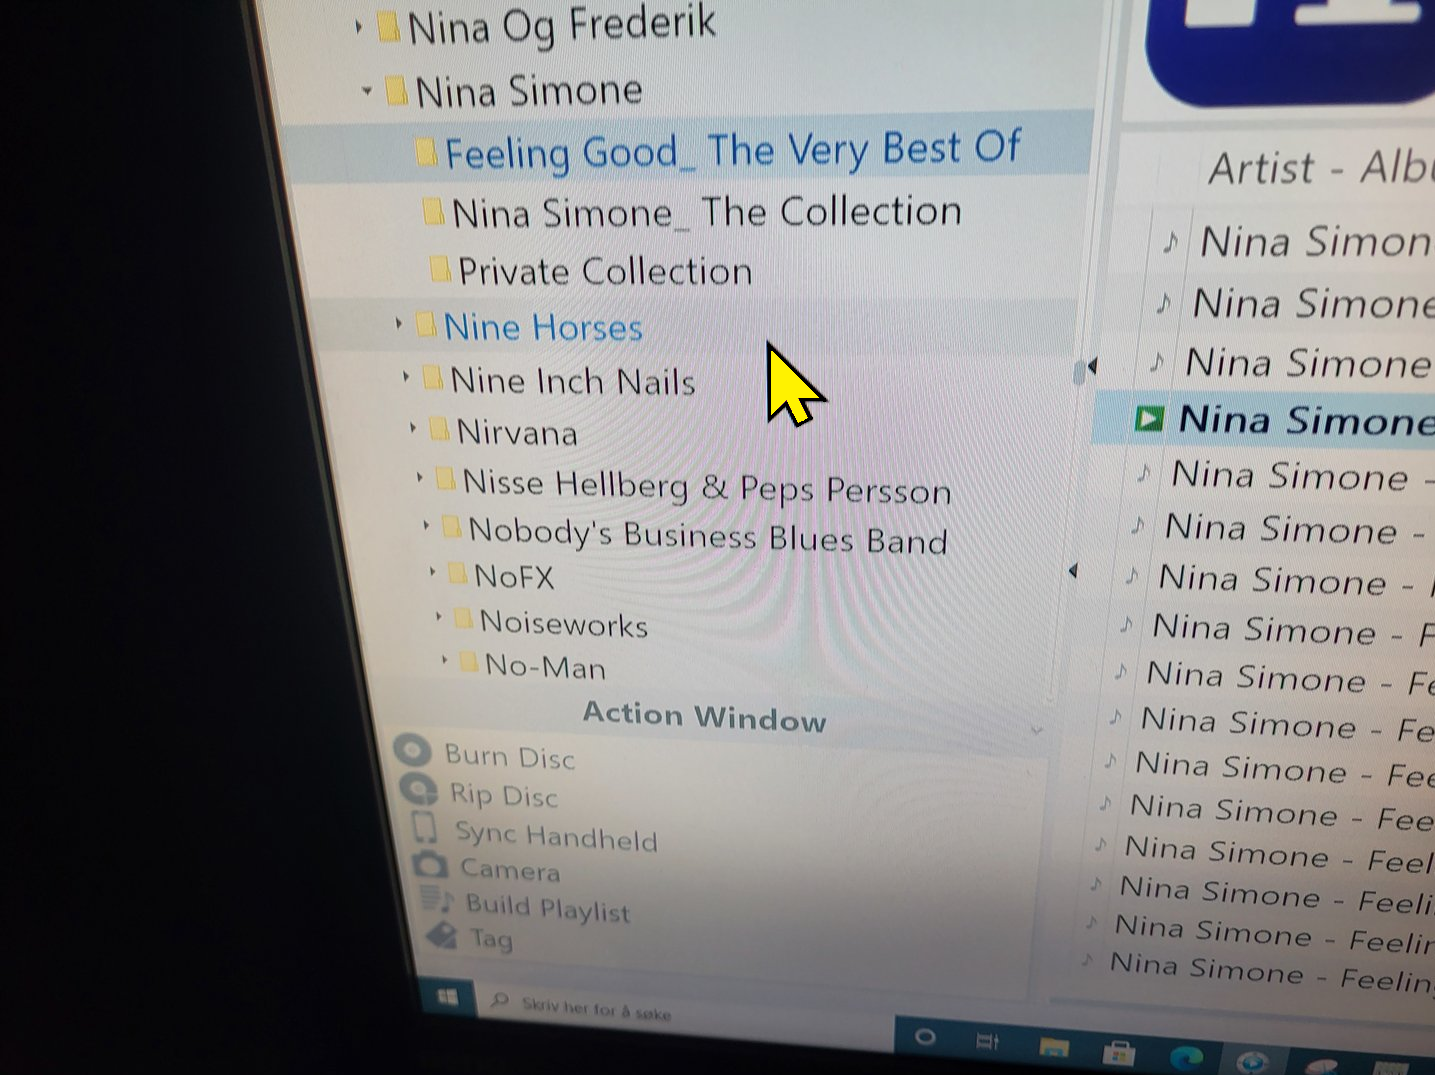Open File Explorer from the taskbar
This screenshot has height=1075, width=1435.
(1053, 1047)
